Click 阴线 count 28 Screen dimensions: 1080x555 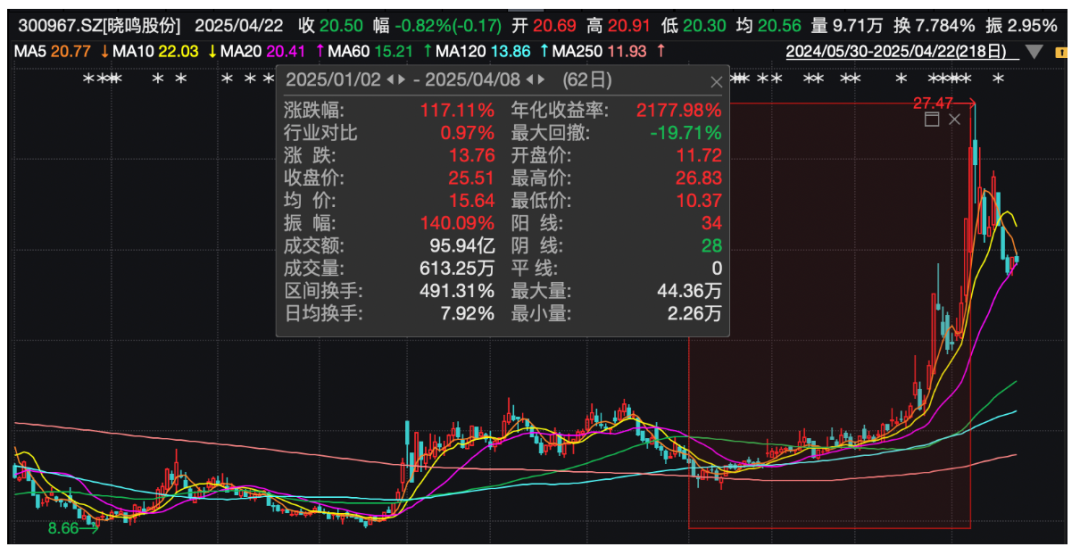(x=712, y=246)
